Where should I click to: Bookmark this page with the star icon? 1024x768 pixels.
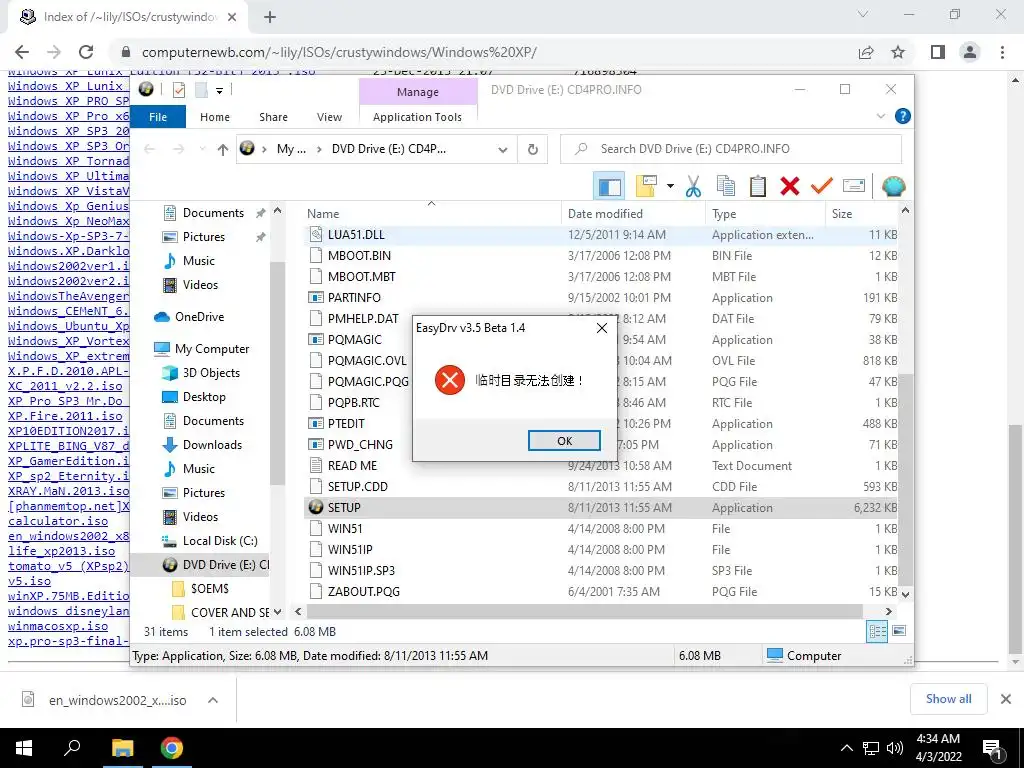[898, 52]
